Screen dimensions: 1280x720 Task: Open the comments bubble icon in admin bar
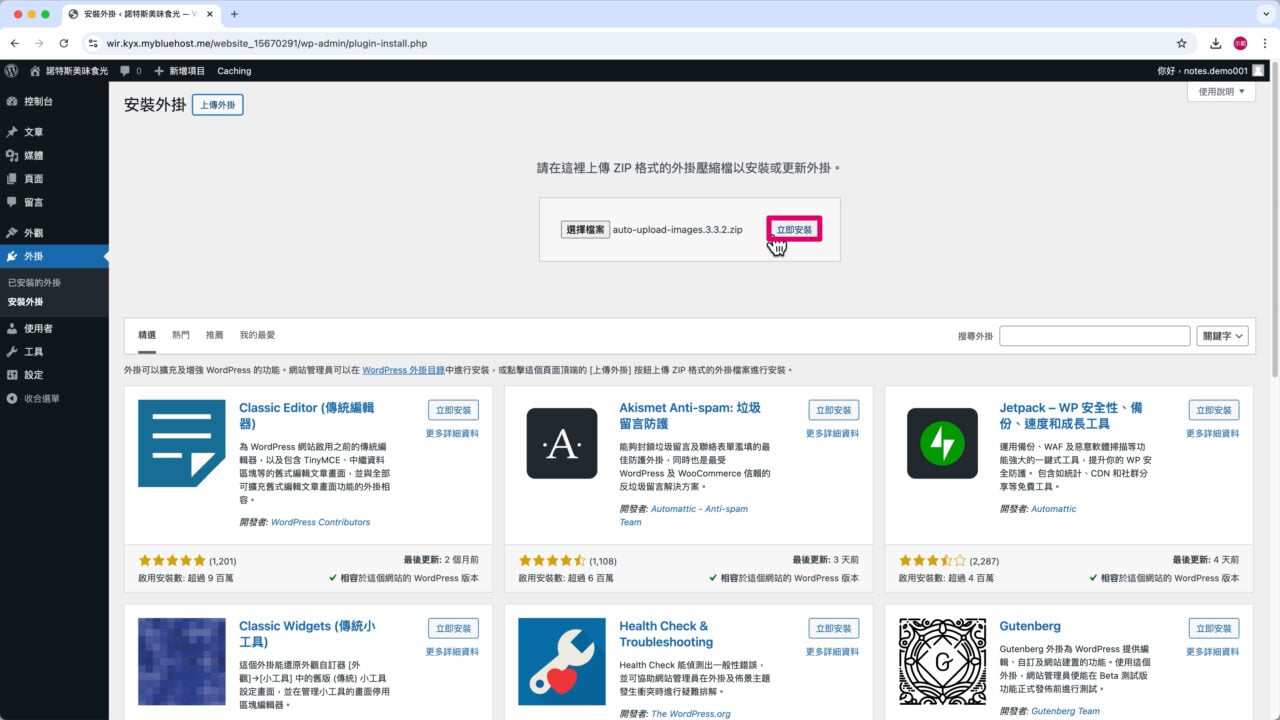(125, 71)
